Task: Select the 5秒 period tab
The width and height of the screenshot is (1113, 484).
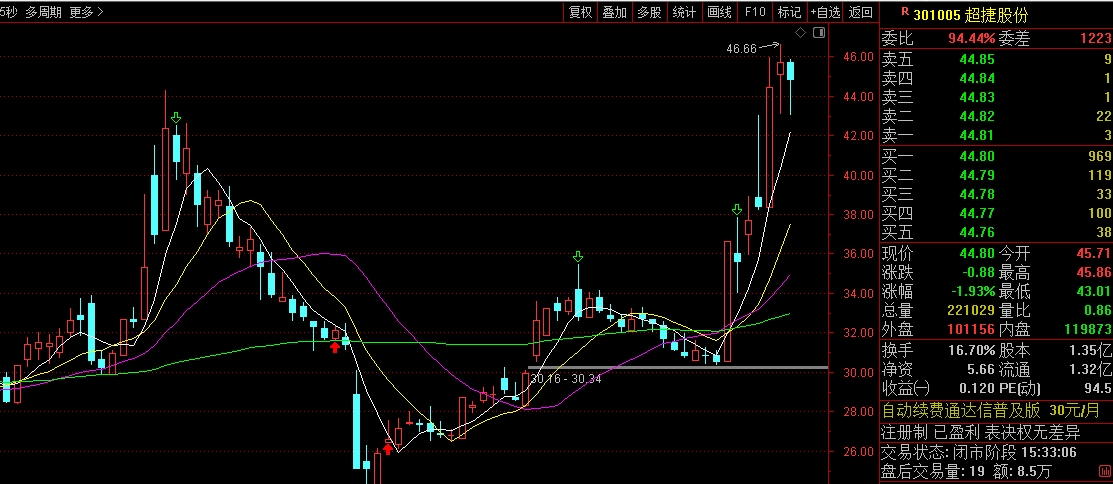Action: 8,12
